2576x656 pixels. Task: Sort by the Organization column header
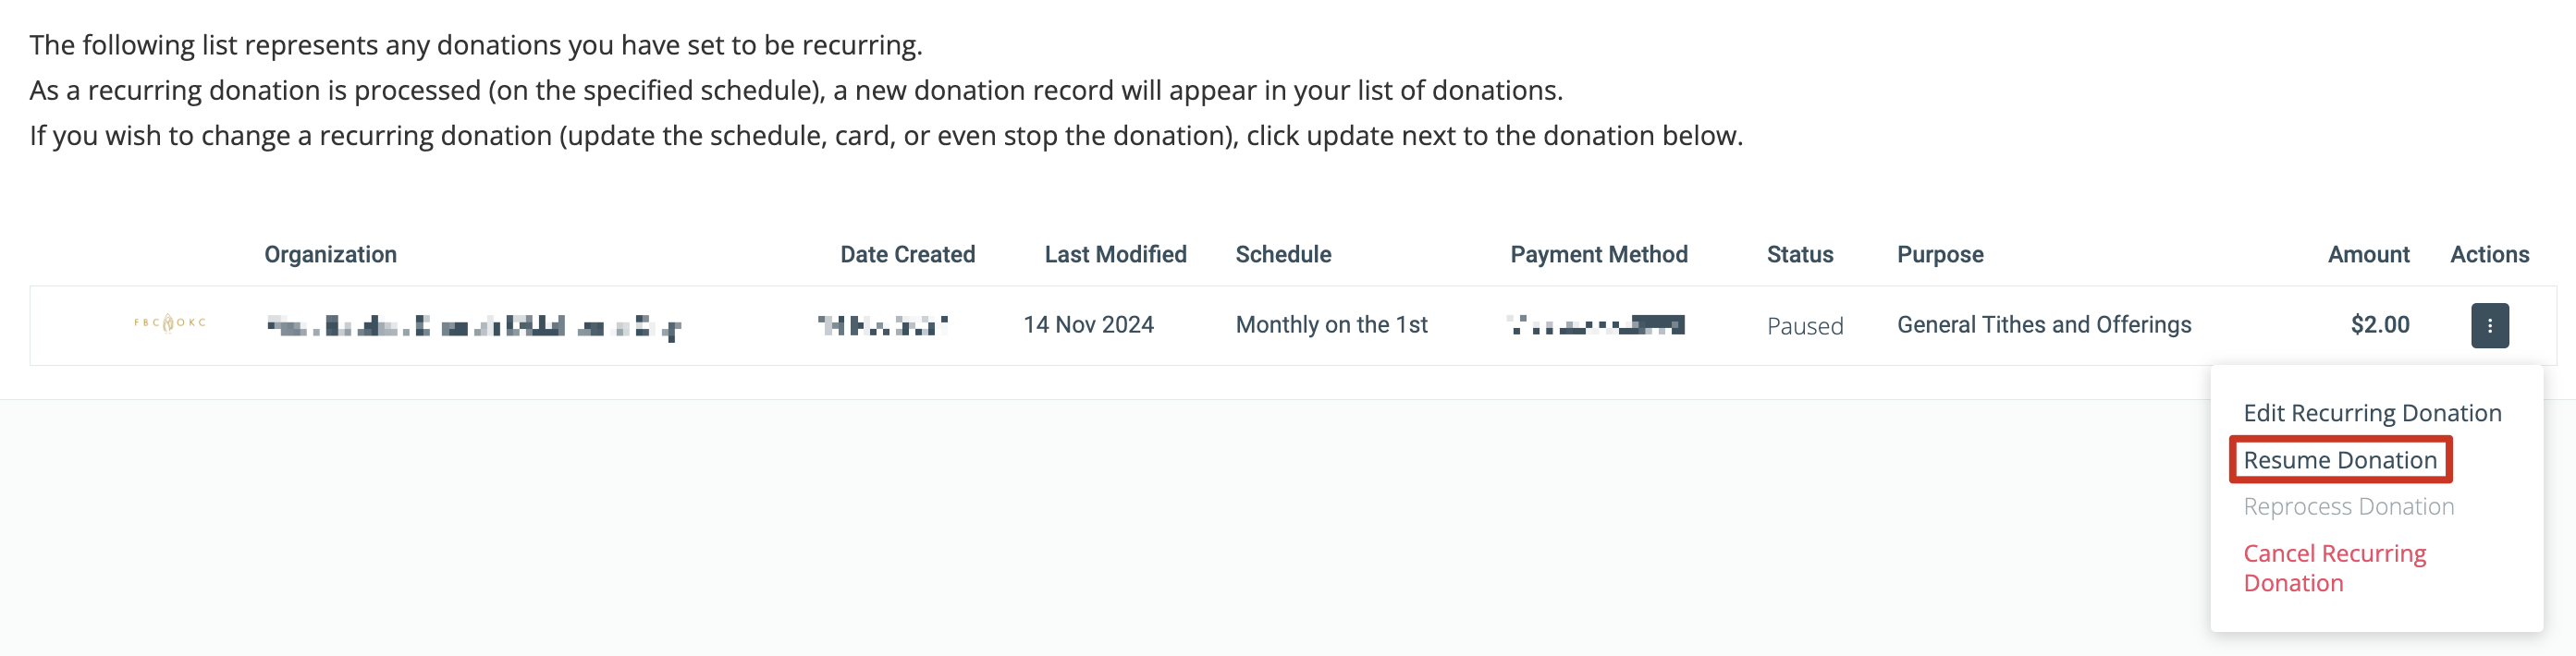point(330,254)
